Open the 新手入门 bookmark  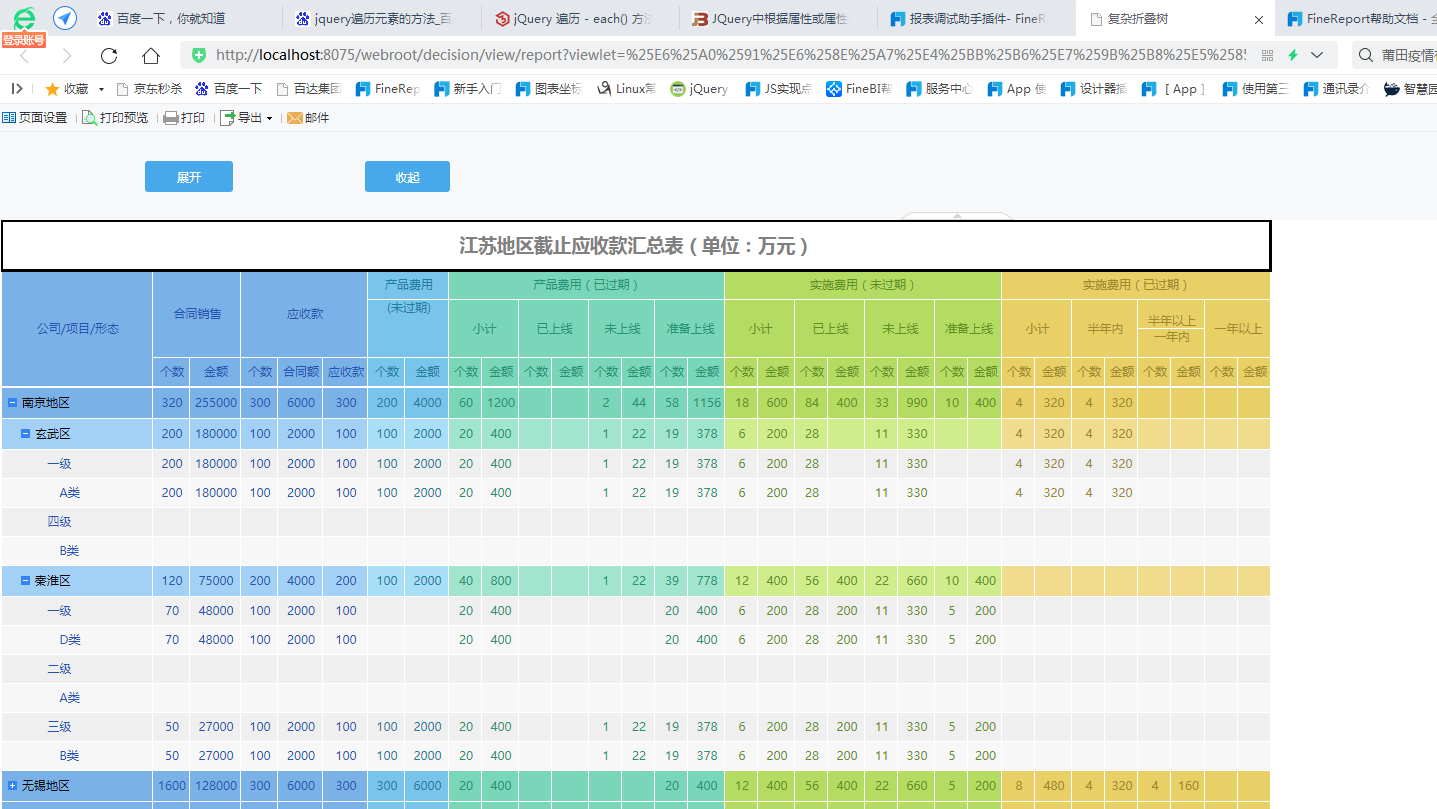[x=467, y=89]
